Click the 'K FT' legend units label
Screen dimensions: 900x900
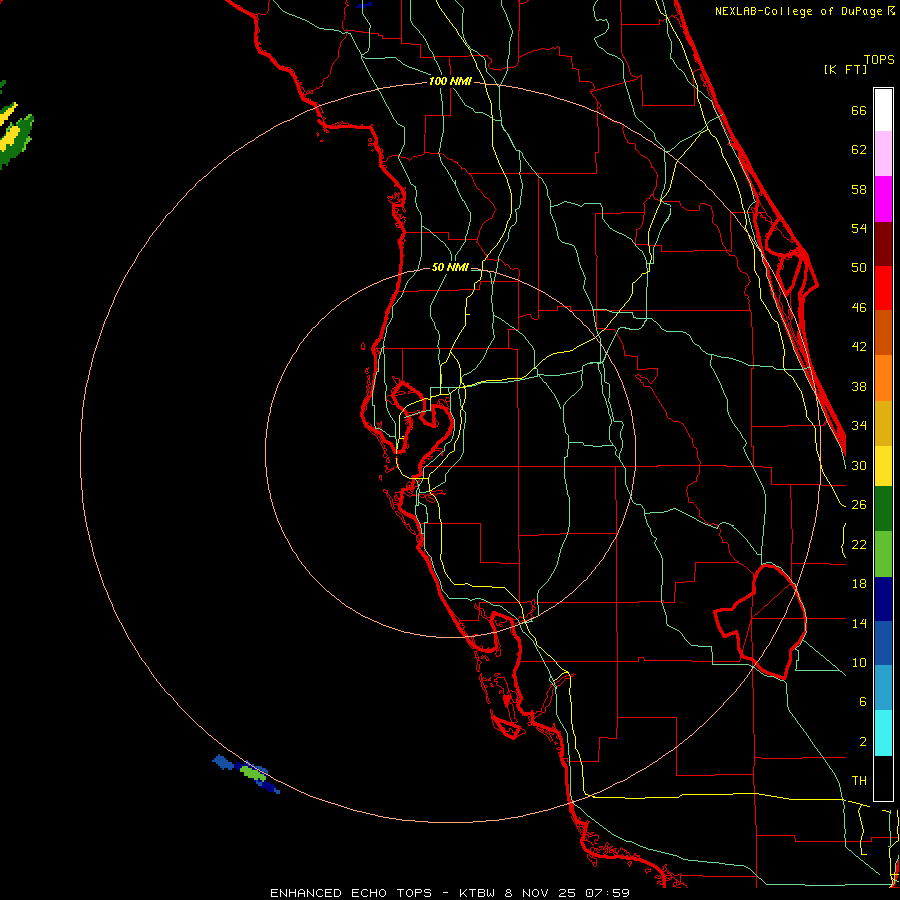click(845, 69)
